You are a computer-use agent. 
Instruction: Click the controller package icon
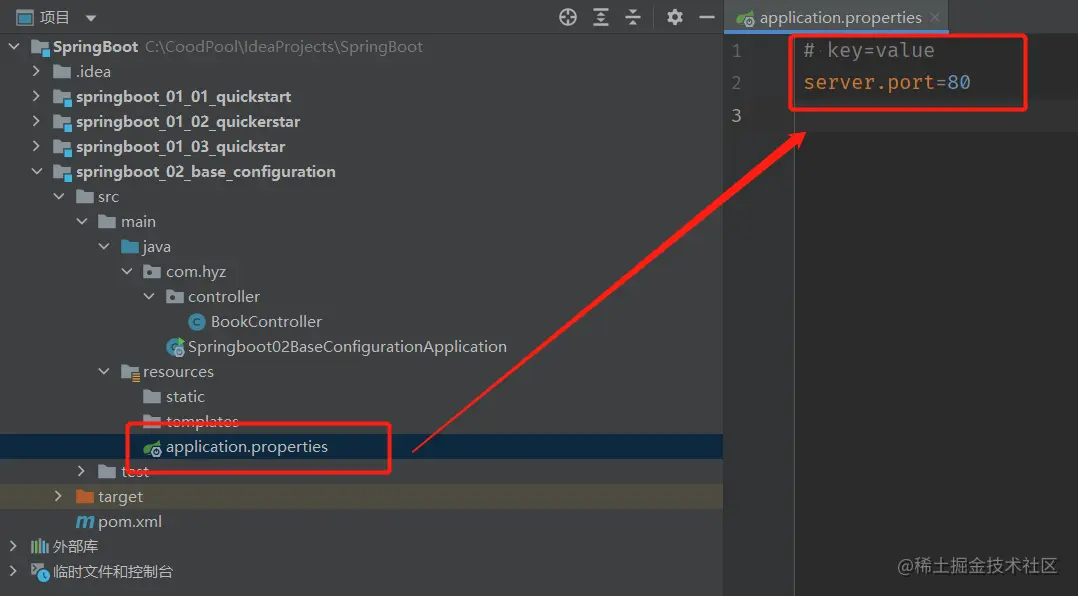(175, 296)
